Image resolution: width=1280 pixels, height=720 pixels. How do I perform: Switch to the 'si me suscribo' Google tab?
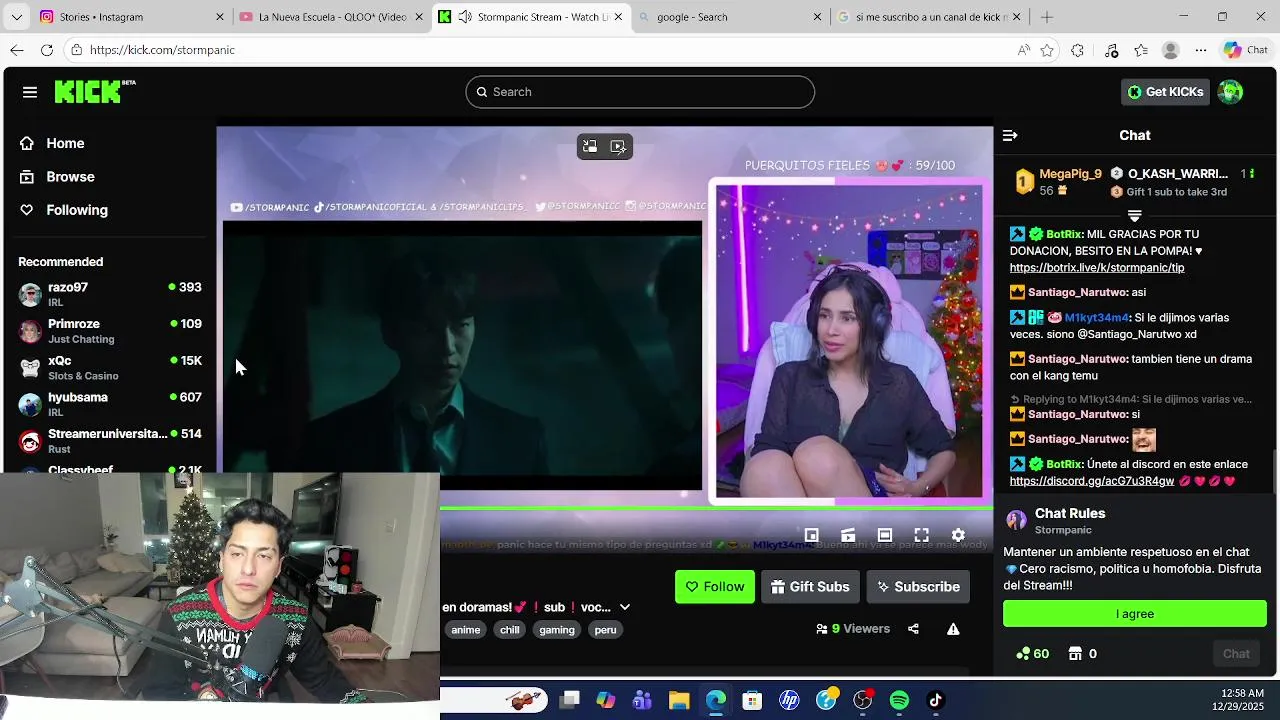tap(930, 17)
